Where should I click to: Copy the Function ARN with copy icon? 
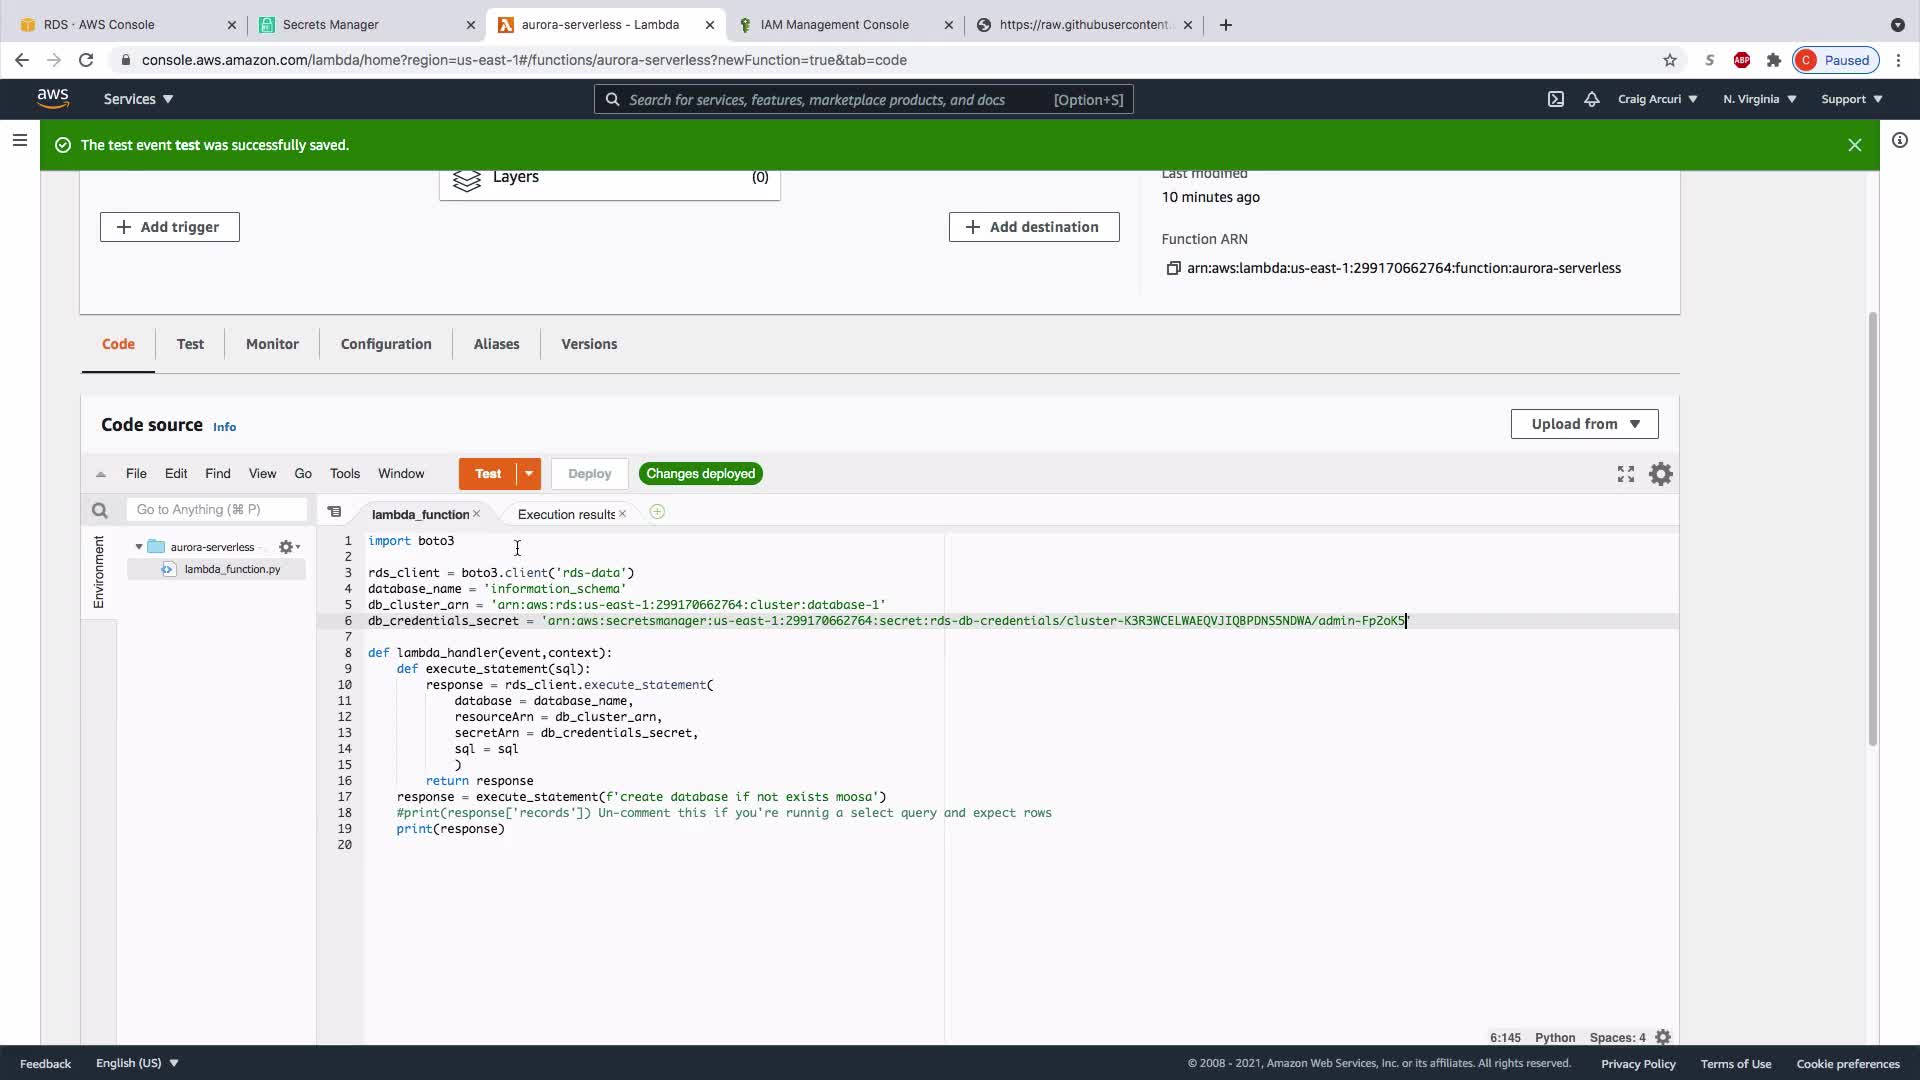(1173, 268)
